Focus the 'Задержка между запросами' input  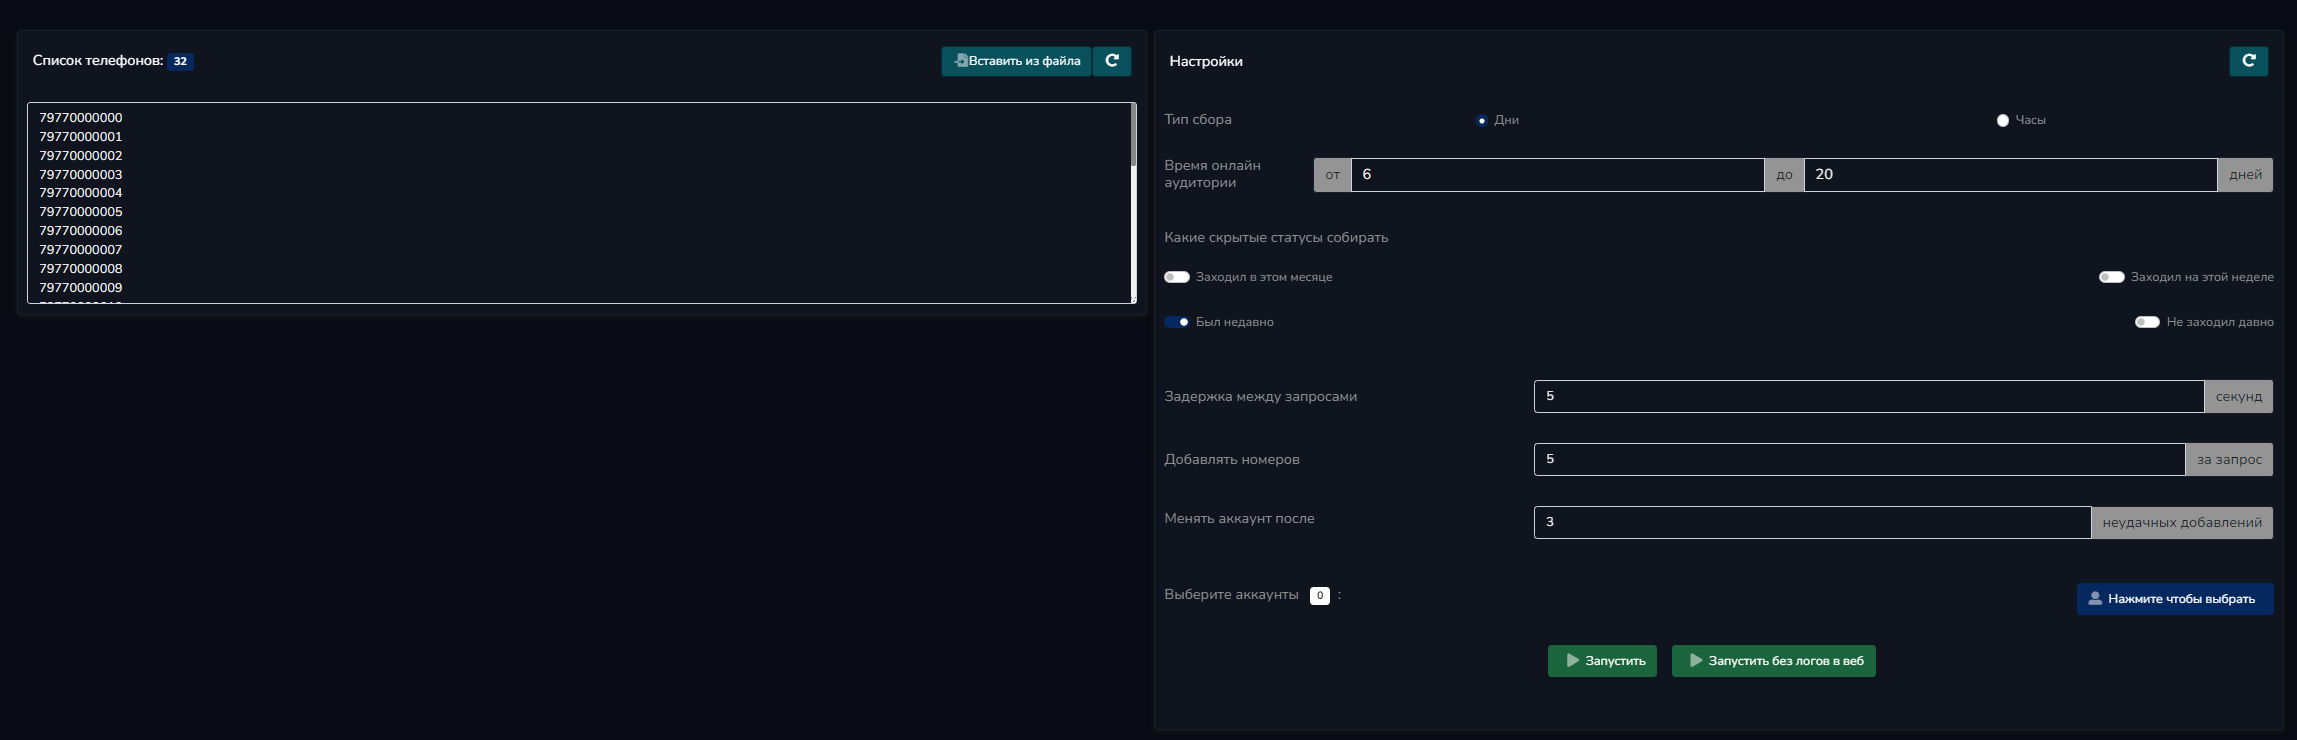1868,396
